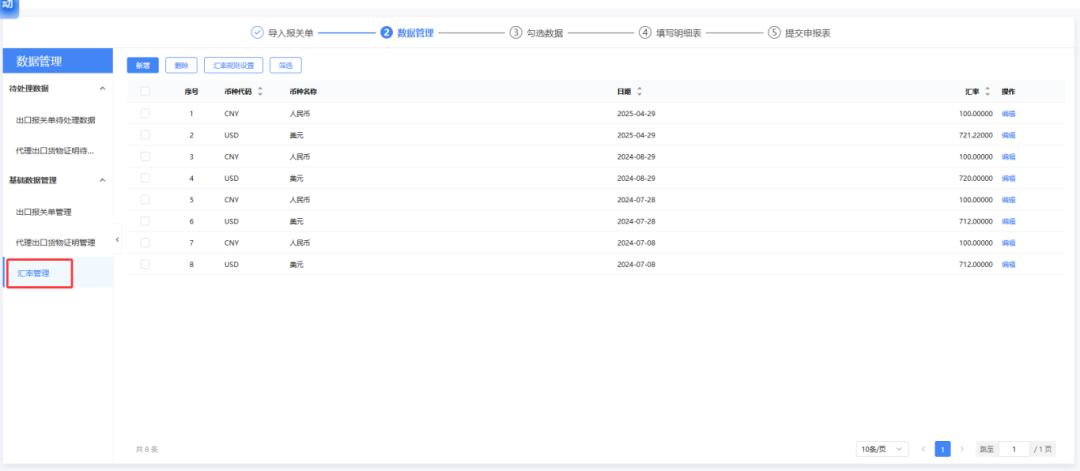Click the 筛选 button

(286, 65)
